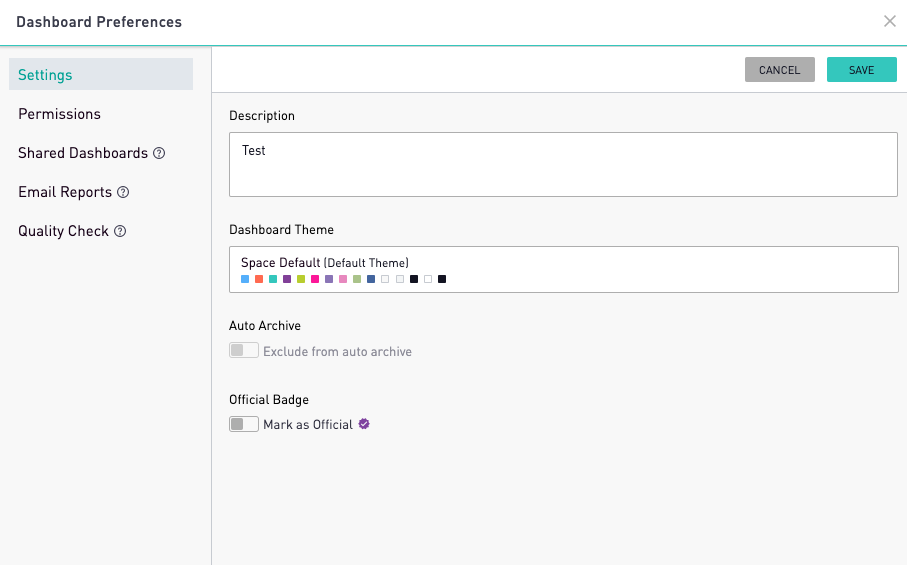Click the light blue theme swatch
The width and height of the screenshot is (907, 565).
245,279
